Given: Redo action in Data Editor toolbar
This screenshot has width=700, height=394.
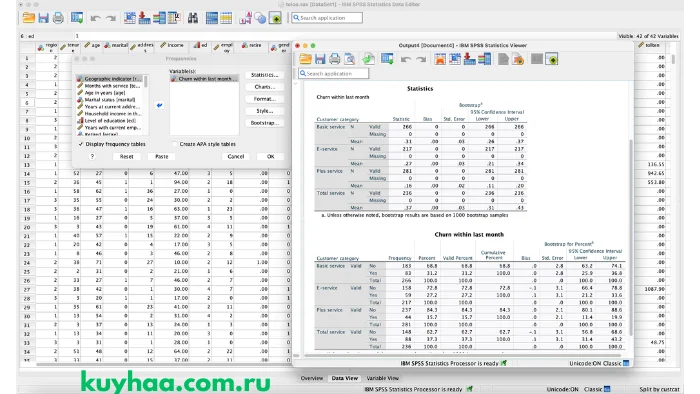Looking at the screenshot, I should pos(111,18).
